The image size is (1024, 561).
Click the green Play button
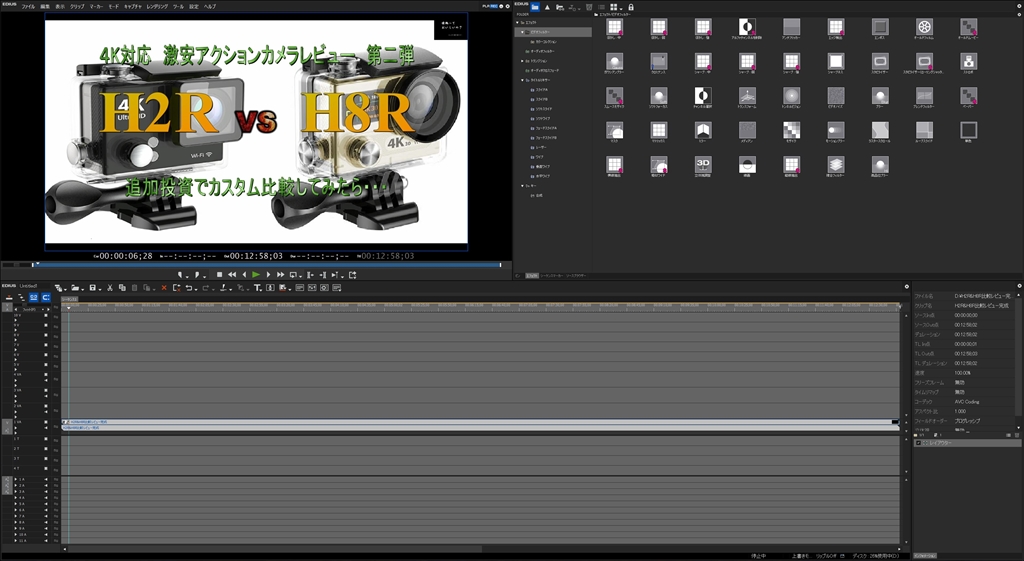click(256, 274)
